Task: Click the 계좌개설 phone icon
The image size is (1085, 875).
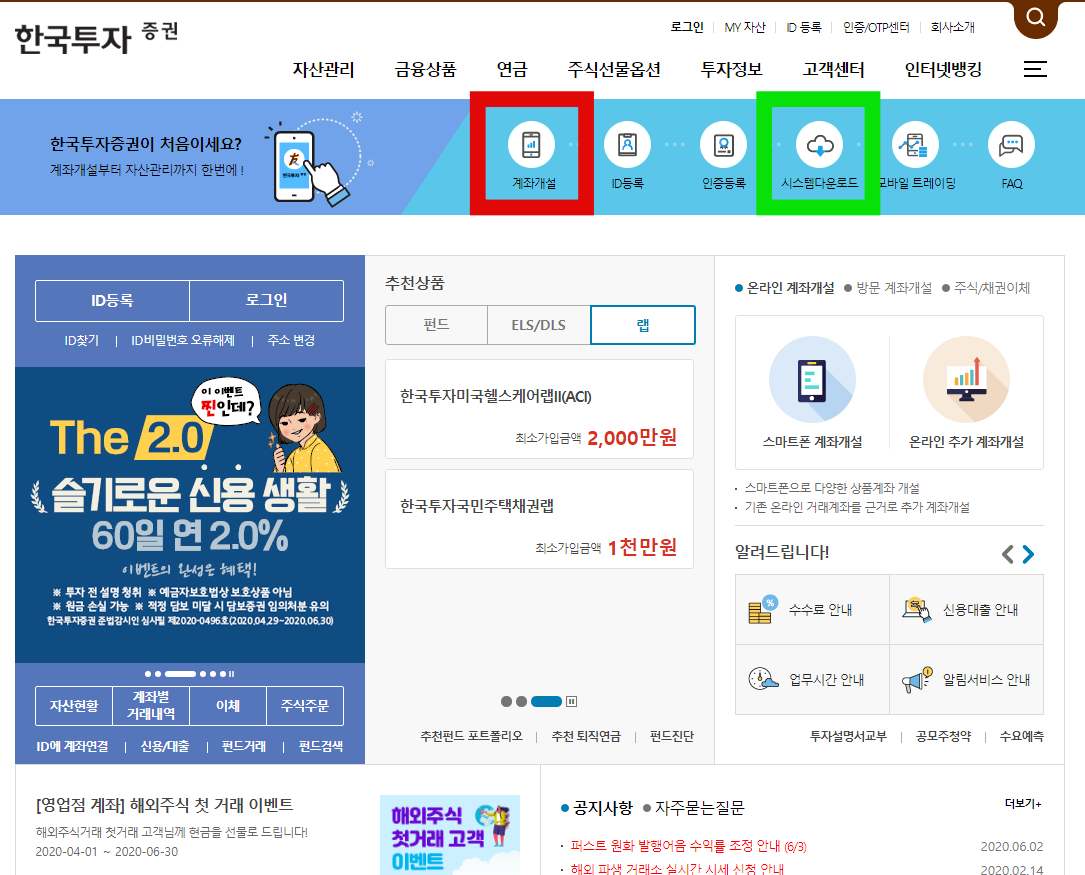Action: click(531, 145)
